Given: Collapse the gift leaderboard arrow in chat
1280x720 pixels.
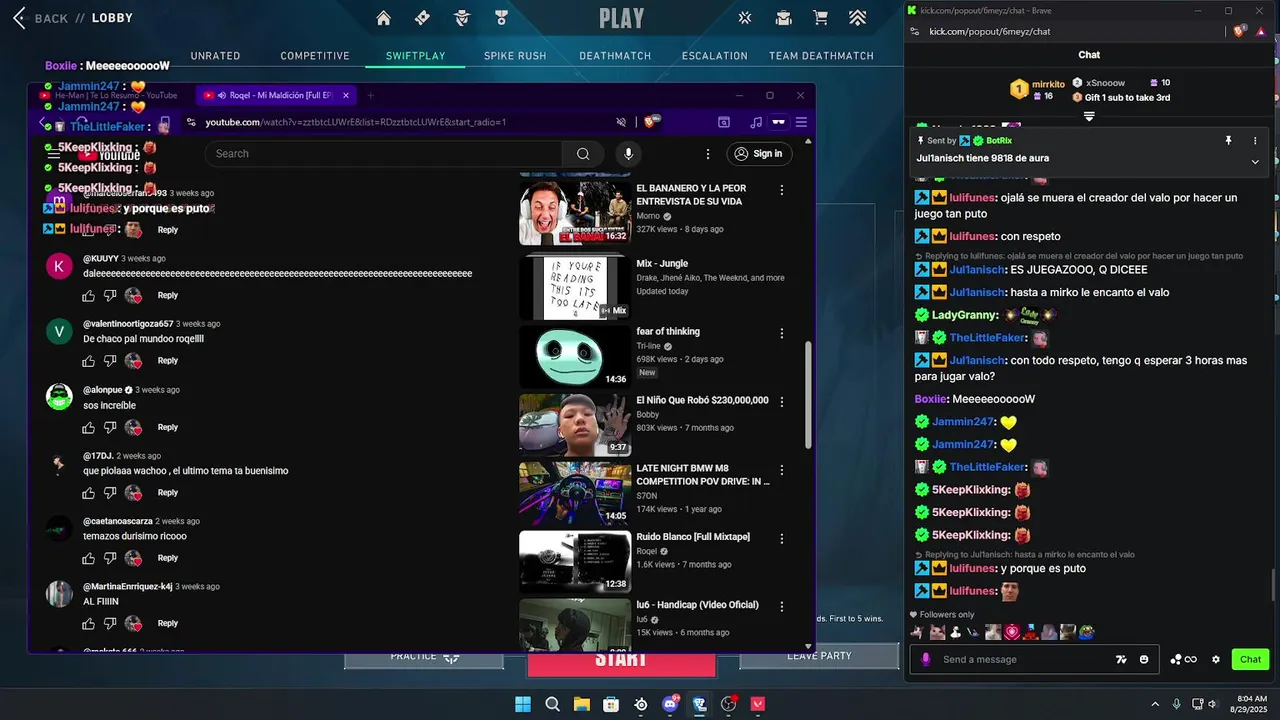Looking at the screenshot, I should pos(1089,116).
